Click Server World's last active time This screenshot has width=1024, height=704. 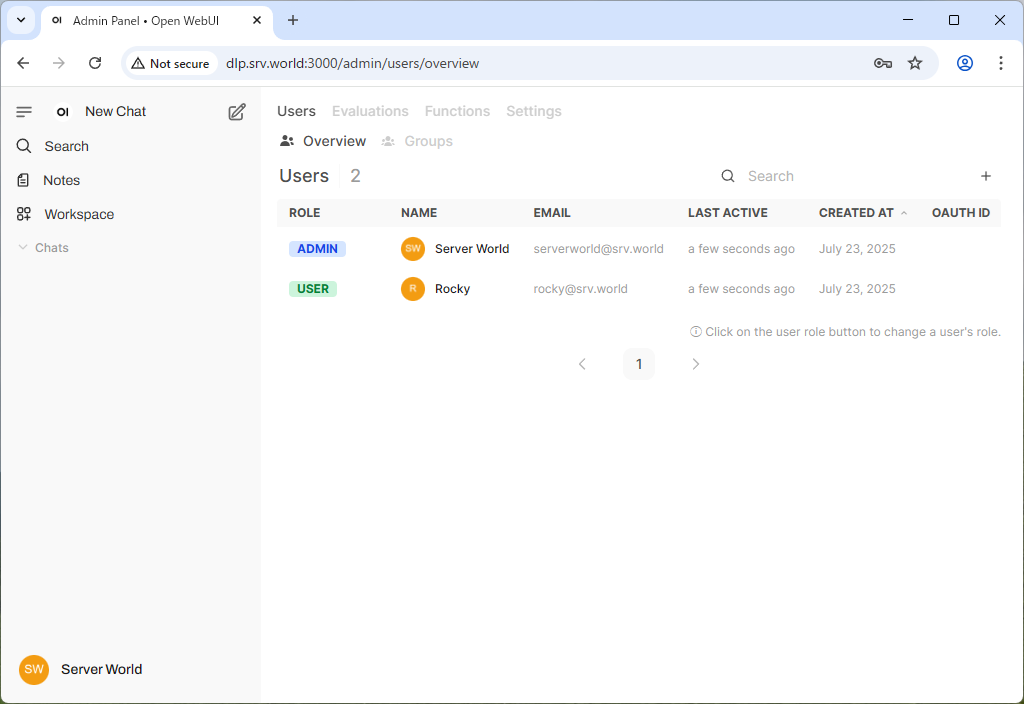[741, 249]
